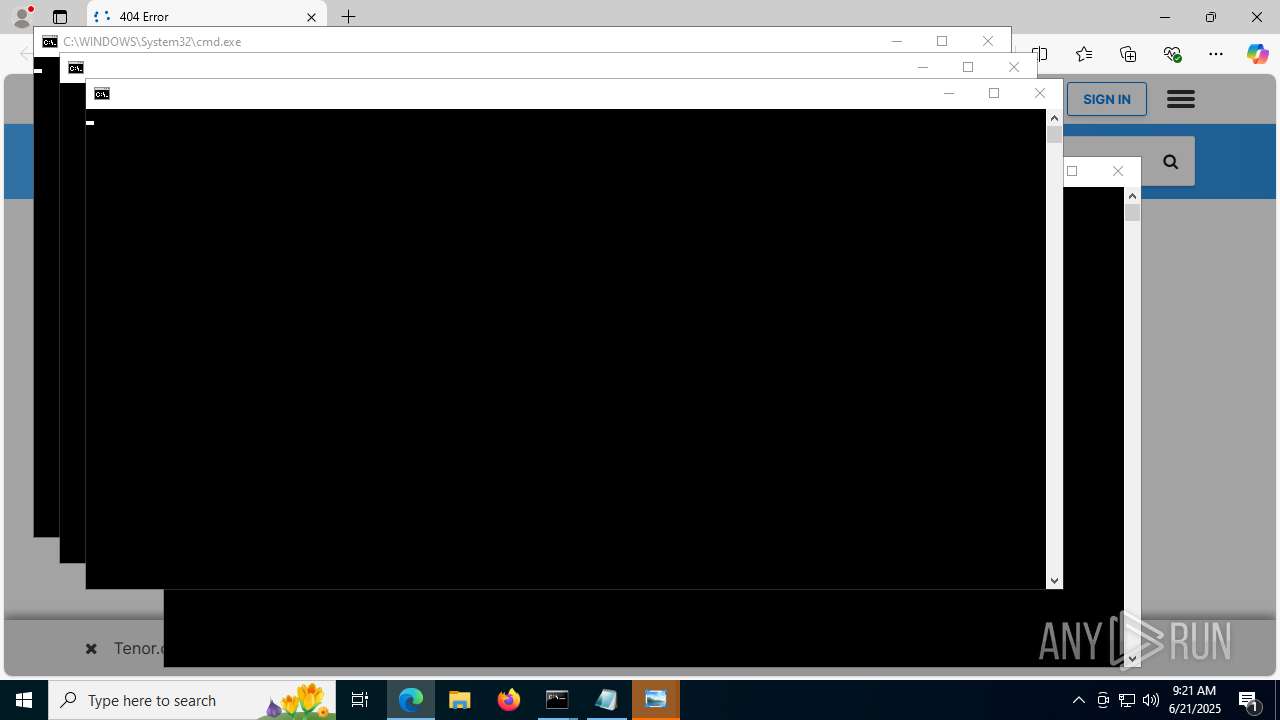Click the cmd.exe title bar icon
Screen dimensions: 1280x720
tap(49, 42)
